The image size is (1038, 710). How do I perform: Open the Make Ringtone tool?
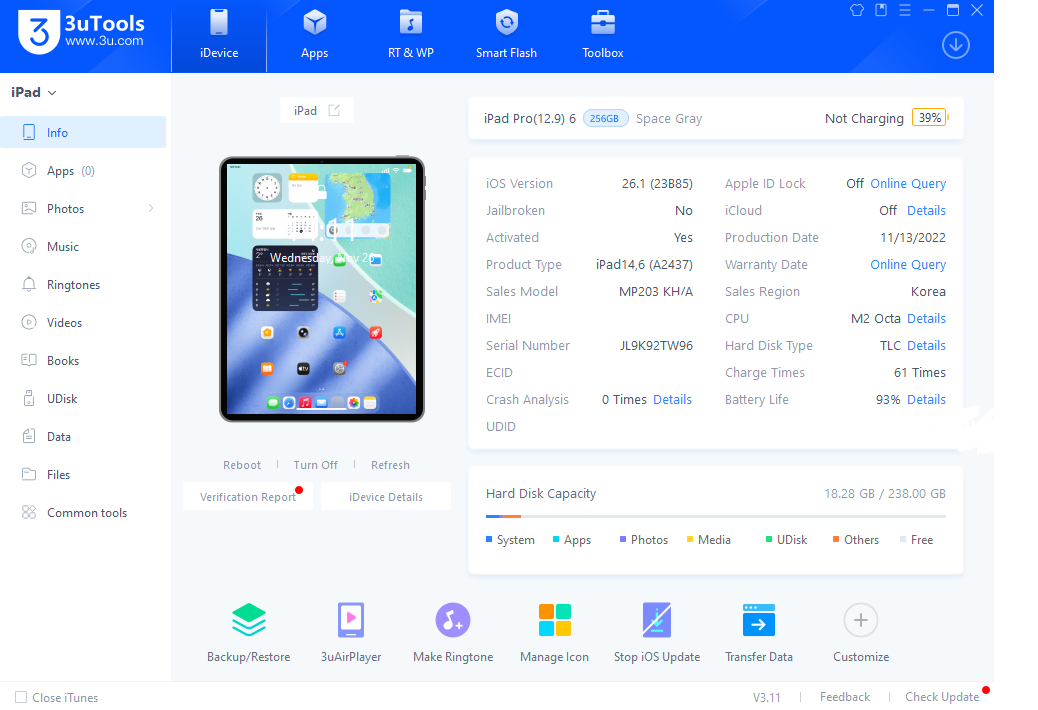pyautogui.click(x=453, y=621)
